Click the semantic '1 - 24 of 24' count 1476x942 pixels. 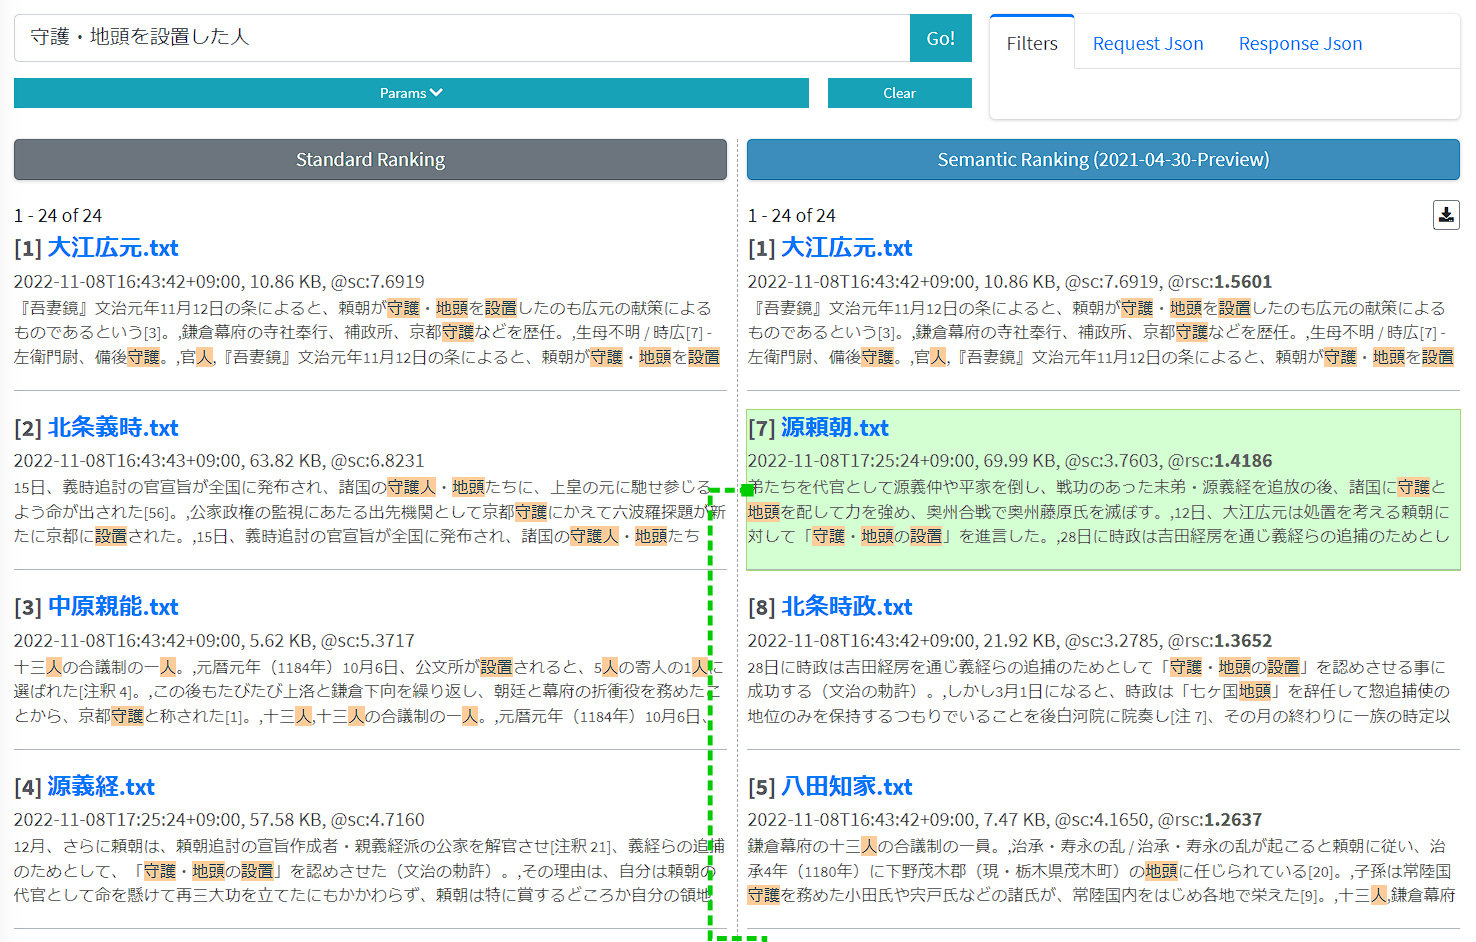click(x=792, y=216)
